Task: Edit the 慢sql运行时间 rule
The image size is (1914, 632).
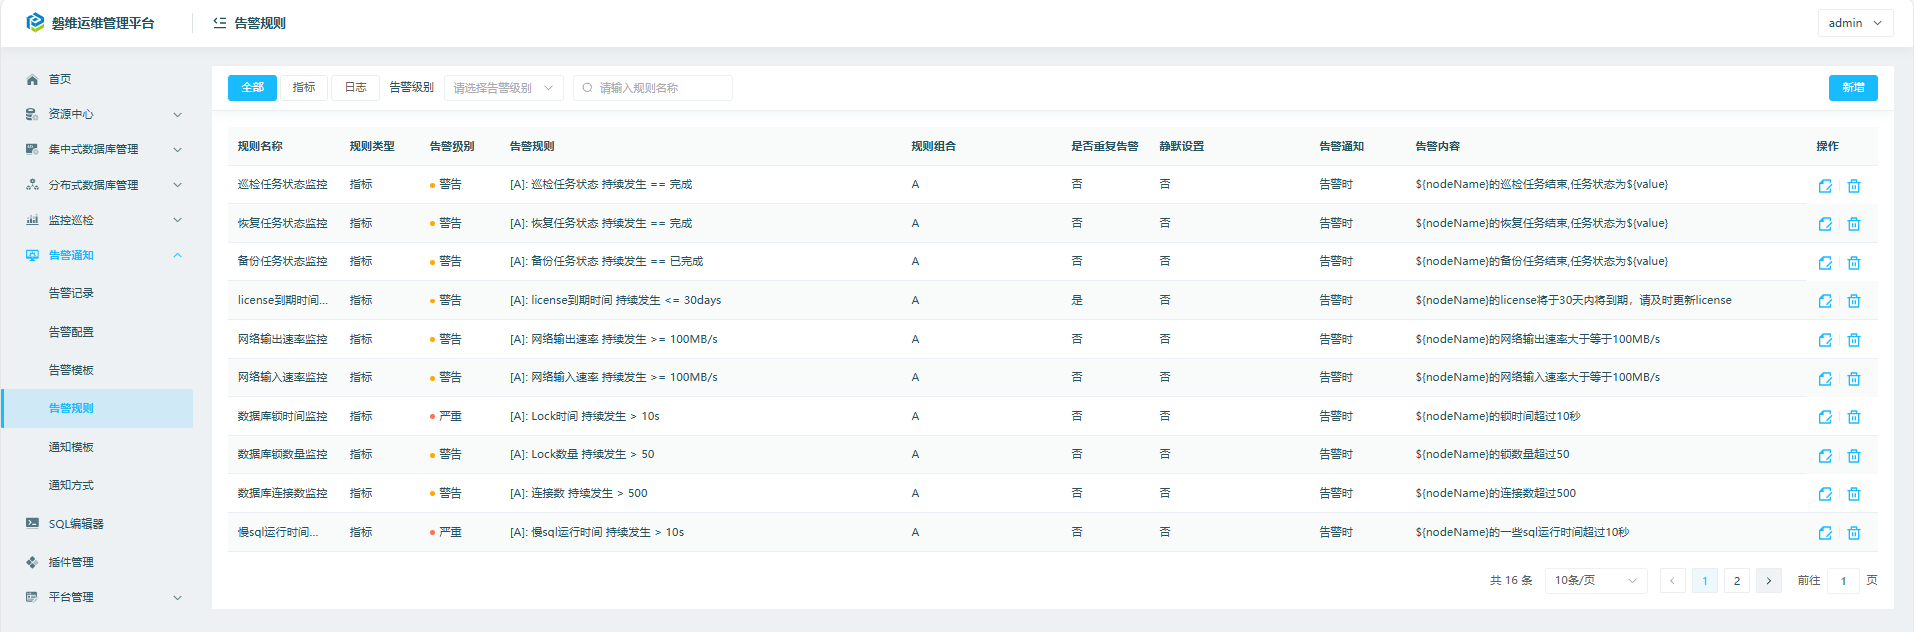Action: (x=1825, y=533)
